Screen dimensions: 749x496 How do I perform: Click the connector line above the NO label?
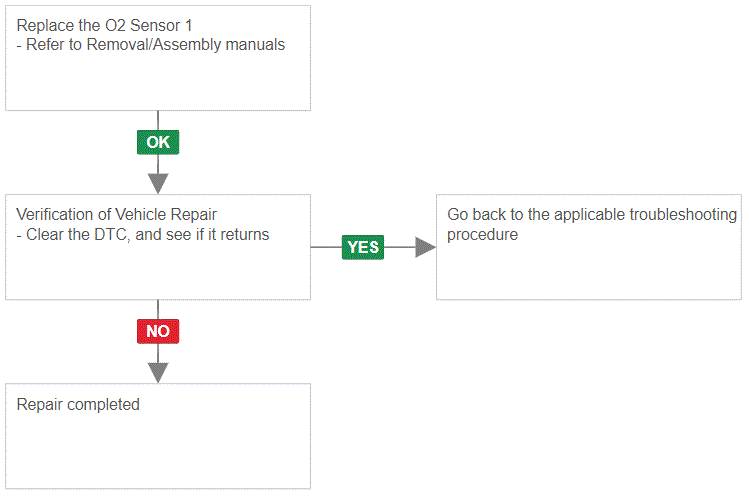158,310
